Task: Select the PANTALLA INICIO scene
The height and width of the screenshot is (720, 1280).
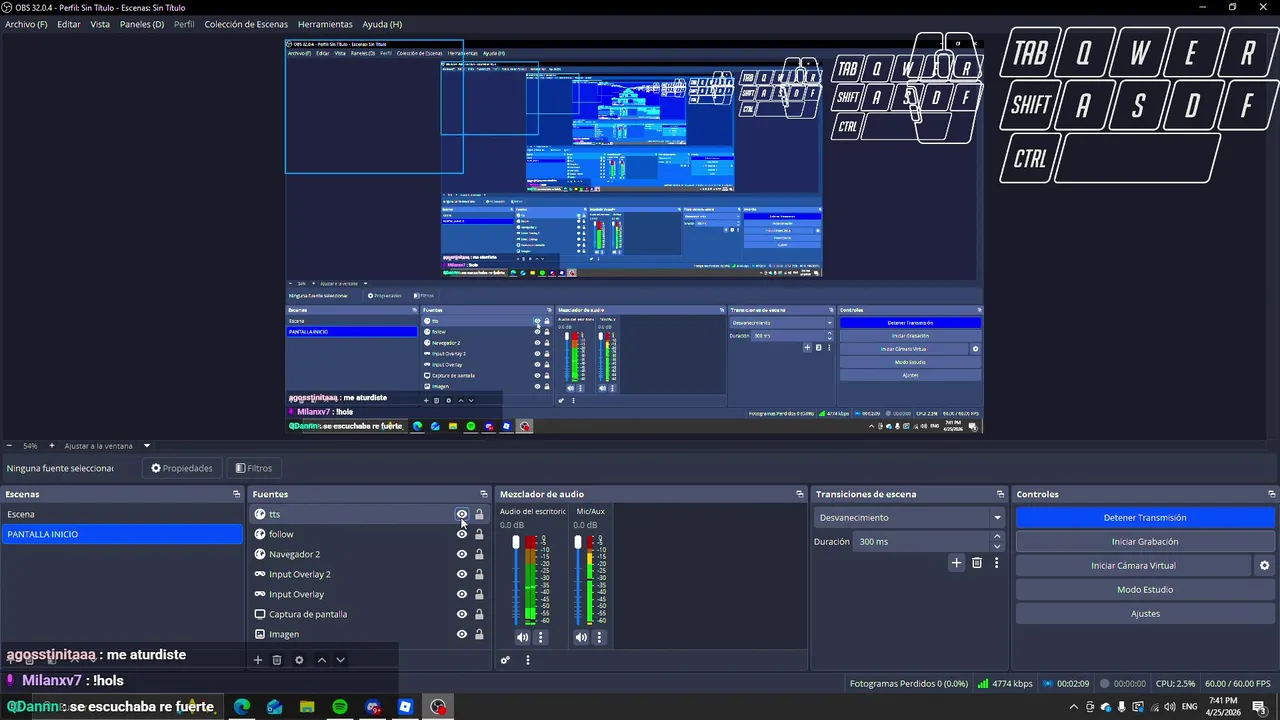Action: pyautogui.click(x=122, y=534)
